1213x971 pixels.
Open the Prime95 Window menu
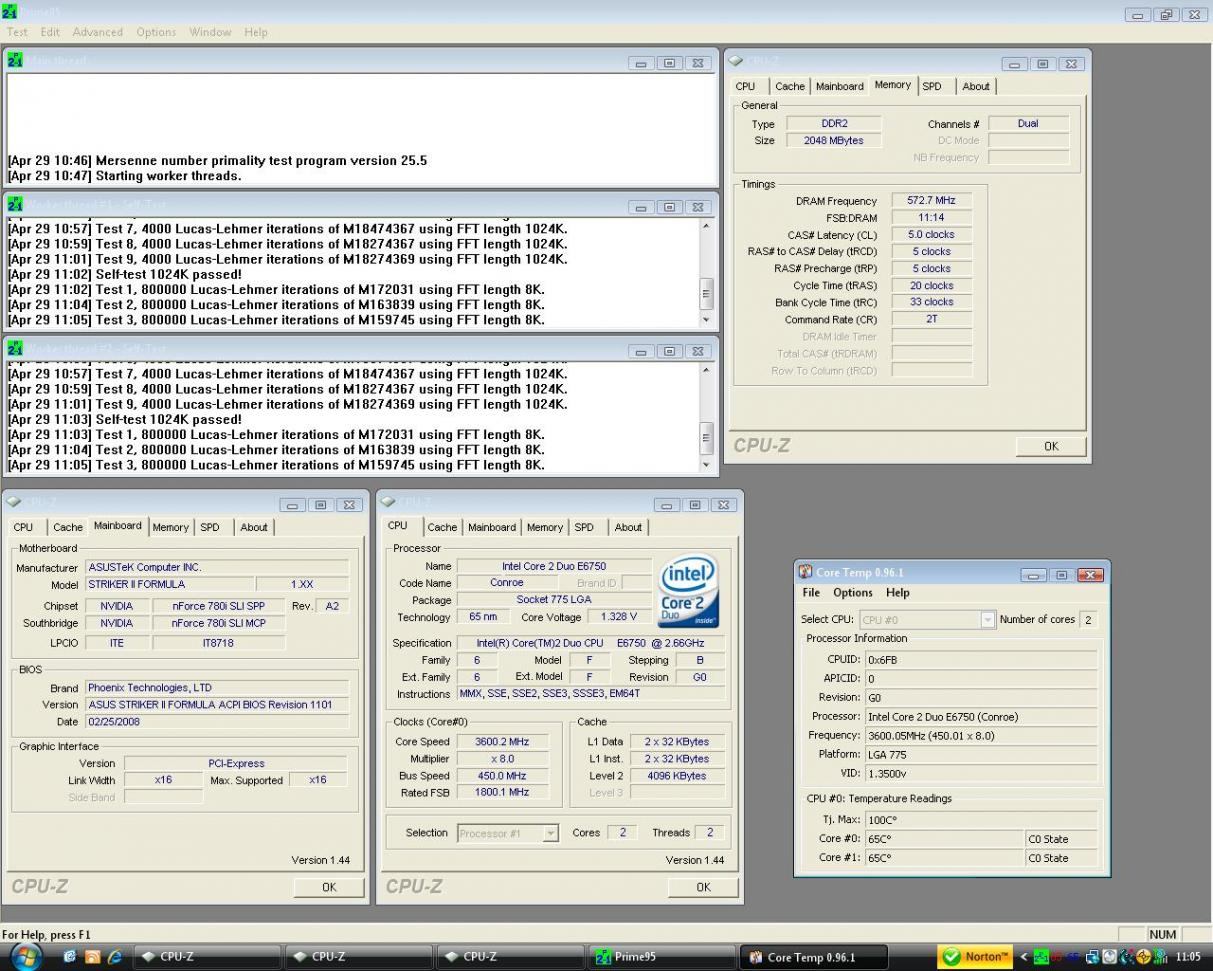[210, 32]
